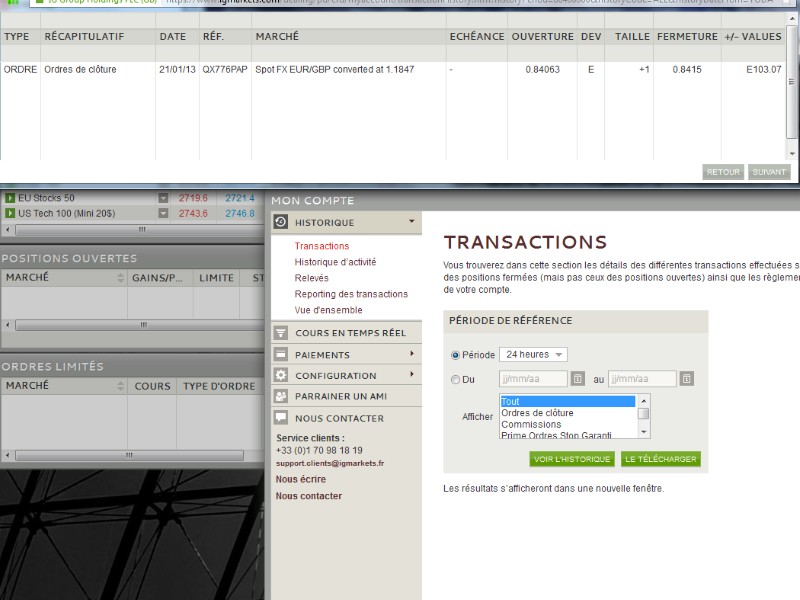Click the E103.07 value cell
The height and width of the screenshot is (600, 800).
coord(763,69)
